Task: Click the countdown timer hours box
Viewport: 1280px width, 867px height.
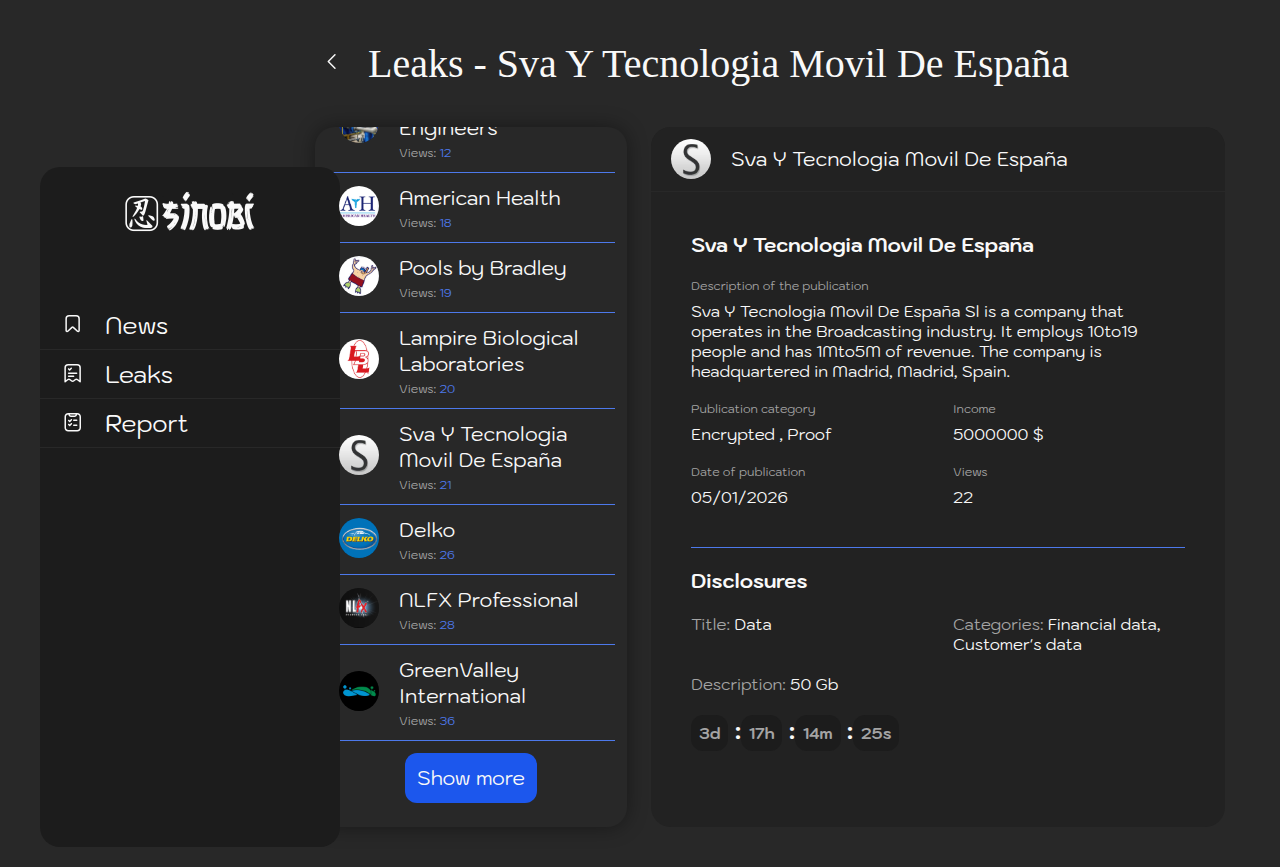Action: pyautogui.click(x=762, y=734)
